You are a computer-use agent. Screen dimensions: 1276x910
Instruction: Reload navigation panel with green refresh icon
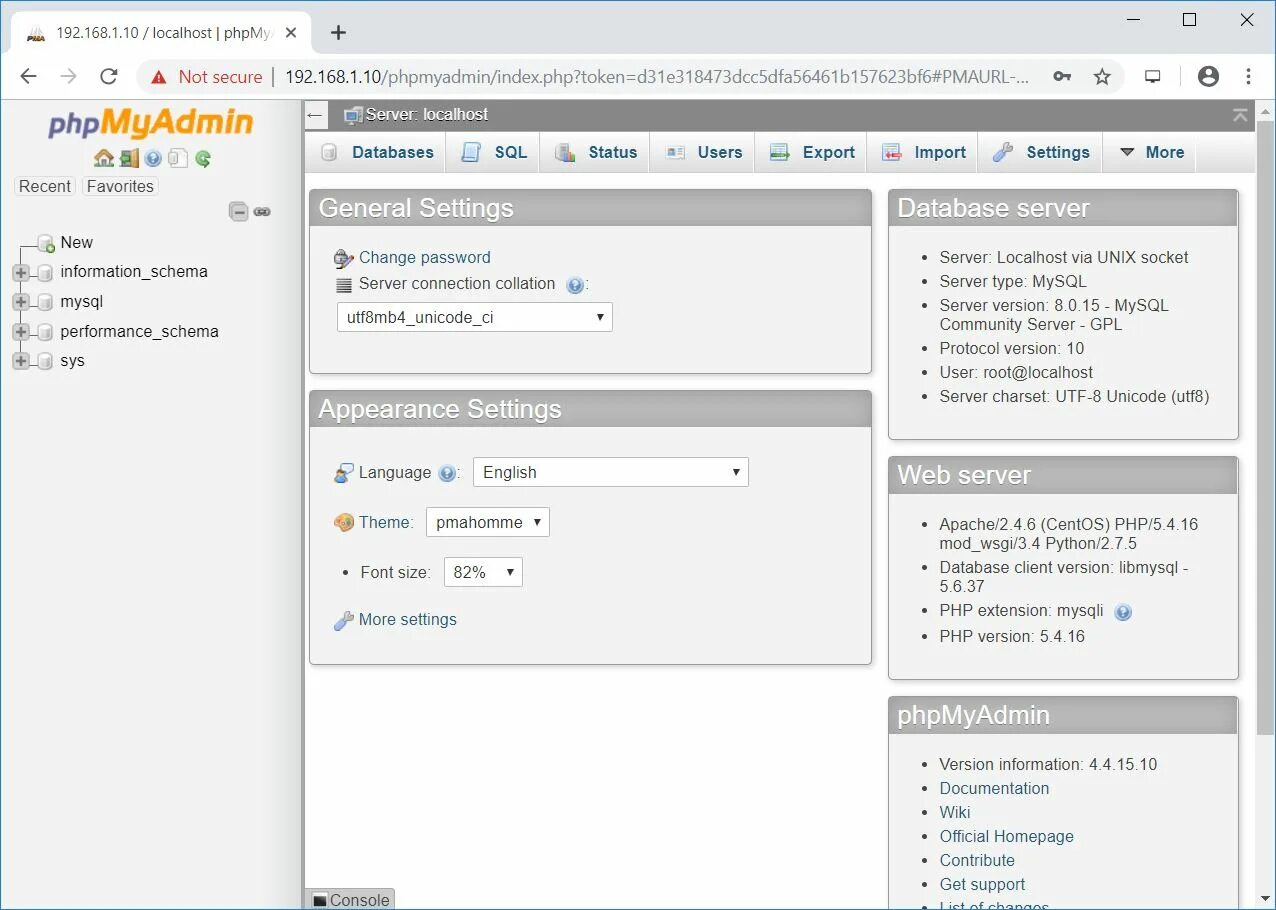click(x=203, y=158)
